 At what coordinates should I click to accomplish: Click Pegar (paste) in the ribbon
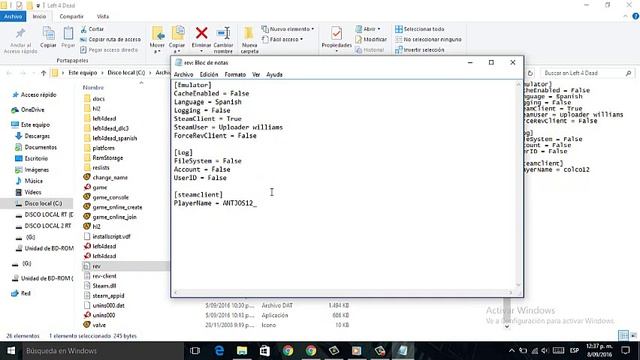point(68,37)
